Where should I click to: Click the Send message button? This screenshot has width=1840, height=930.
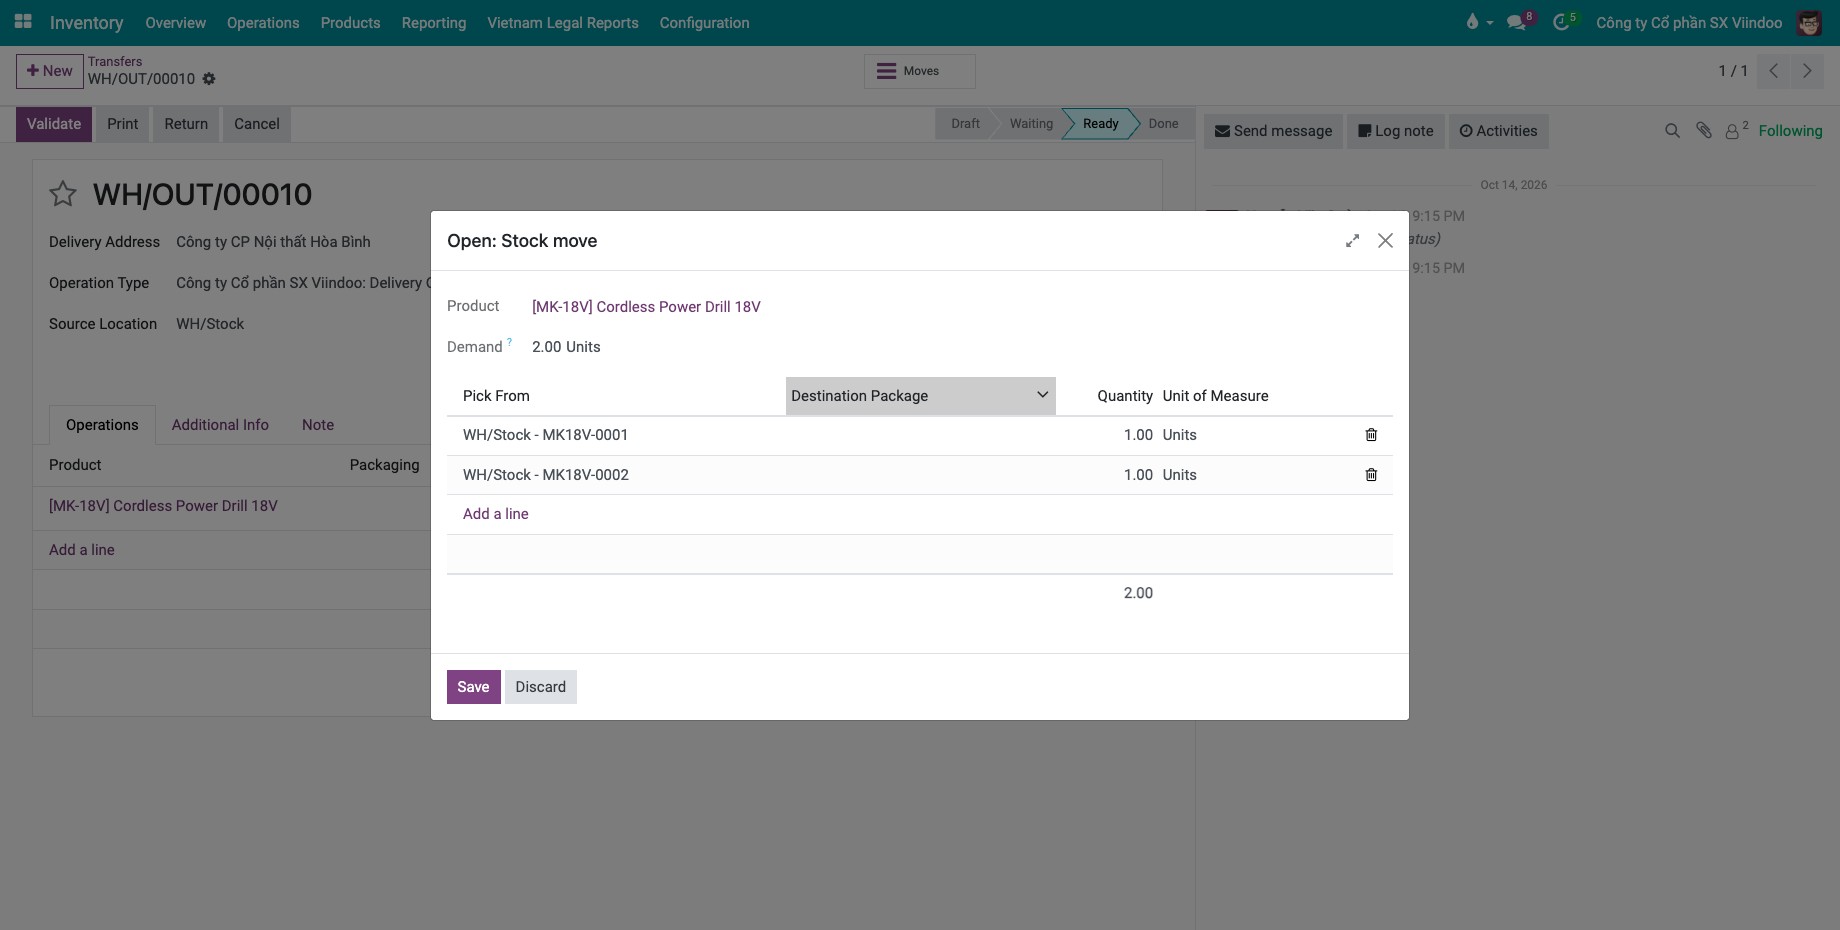tap(1273, 131)
